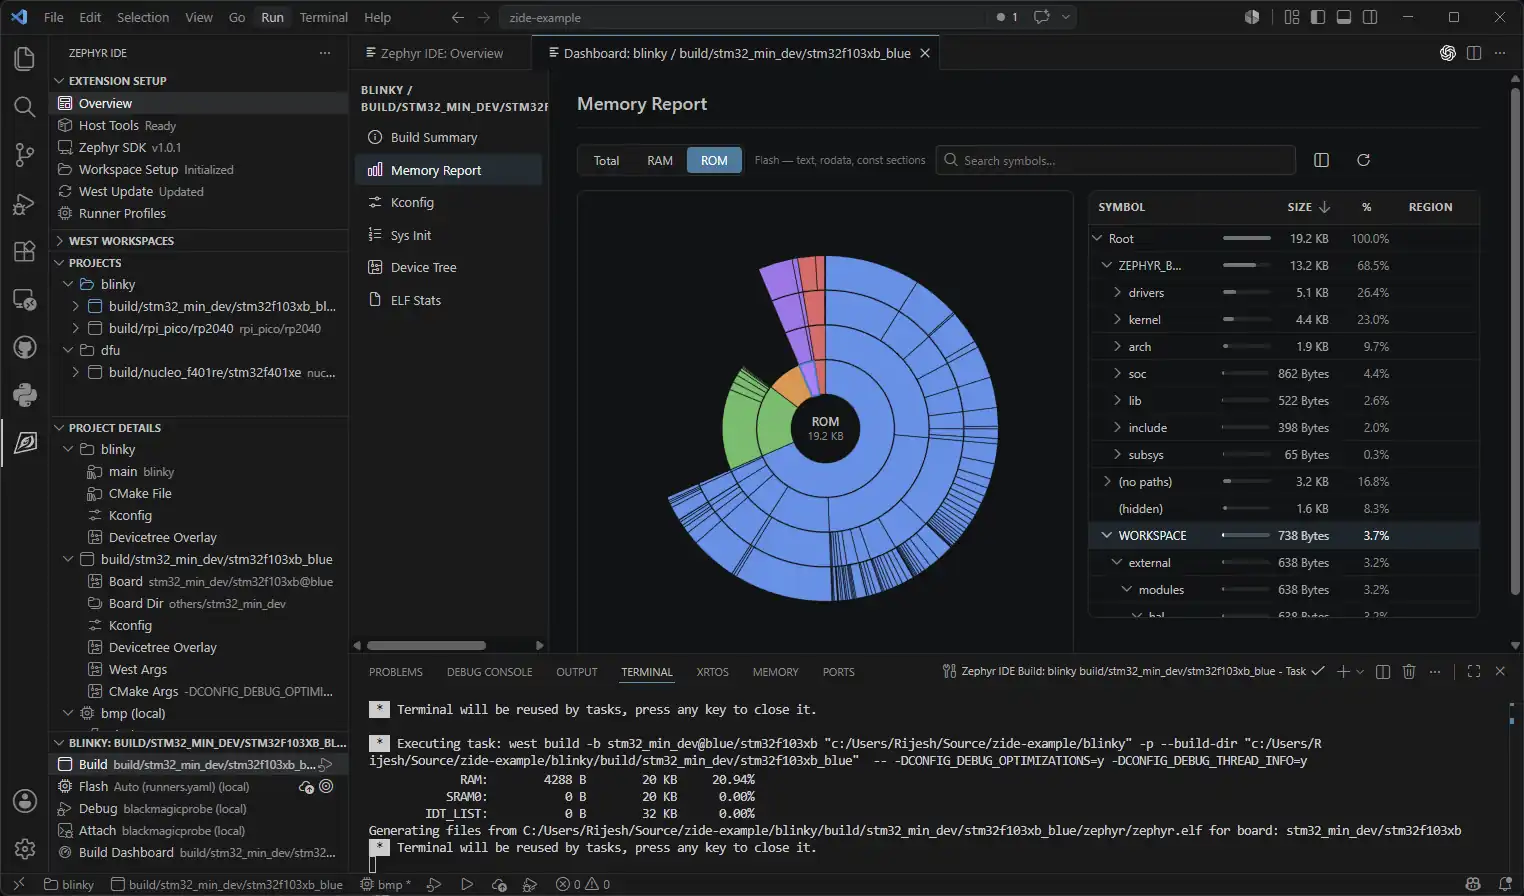Maximize the terminal panel size

[1474, 672]
